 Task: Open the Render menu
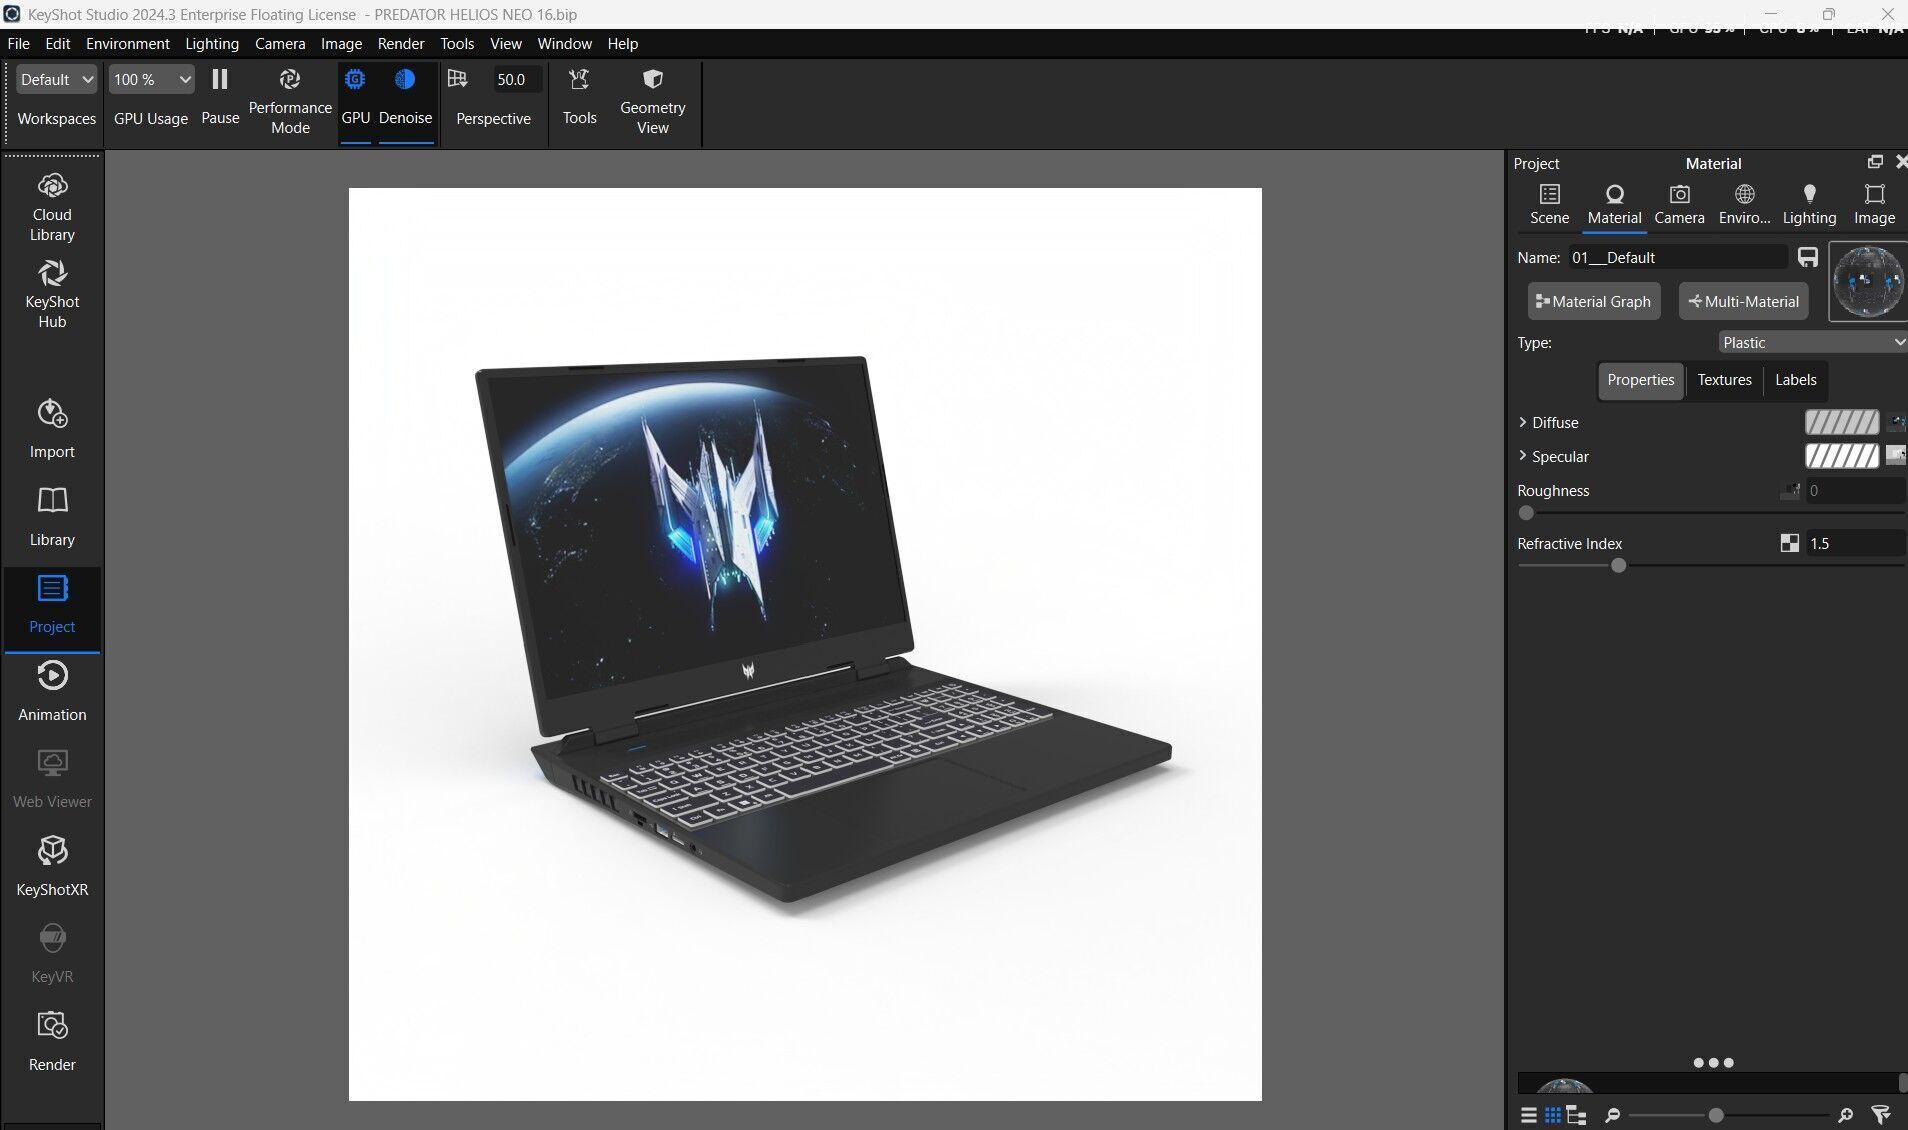point(401,43)
